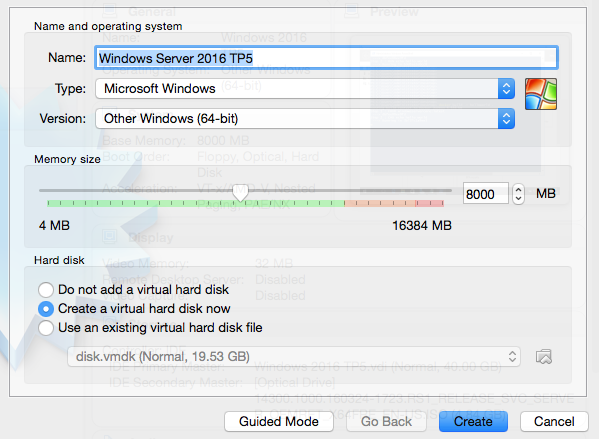Click the Windows OS logo icon
The height and width of the screenshot is (439, 599).
pyautogui.click(x=541, y=94)
